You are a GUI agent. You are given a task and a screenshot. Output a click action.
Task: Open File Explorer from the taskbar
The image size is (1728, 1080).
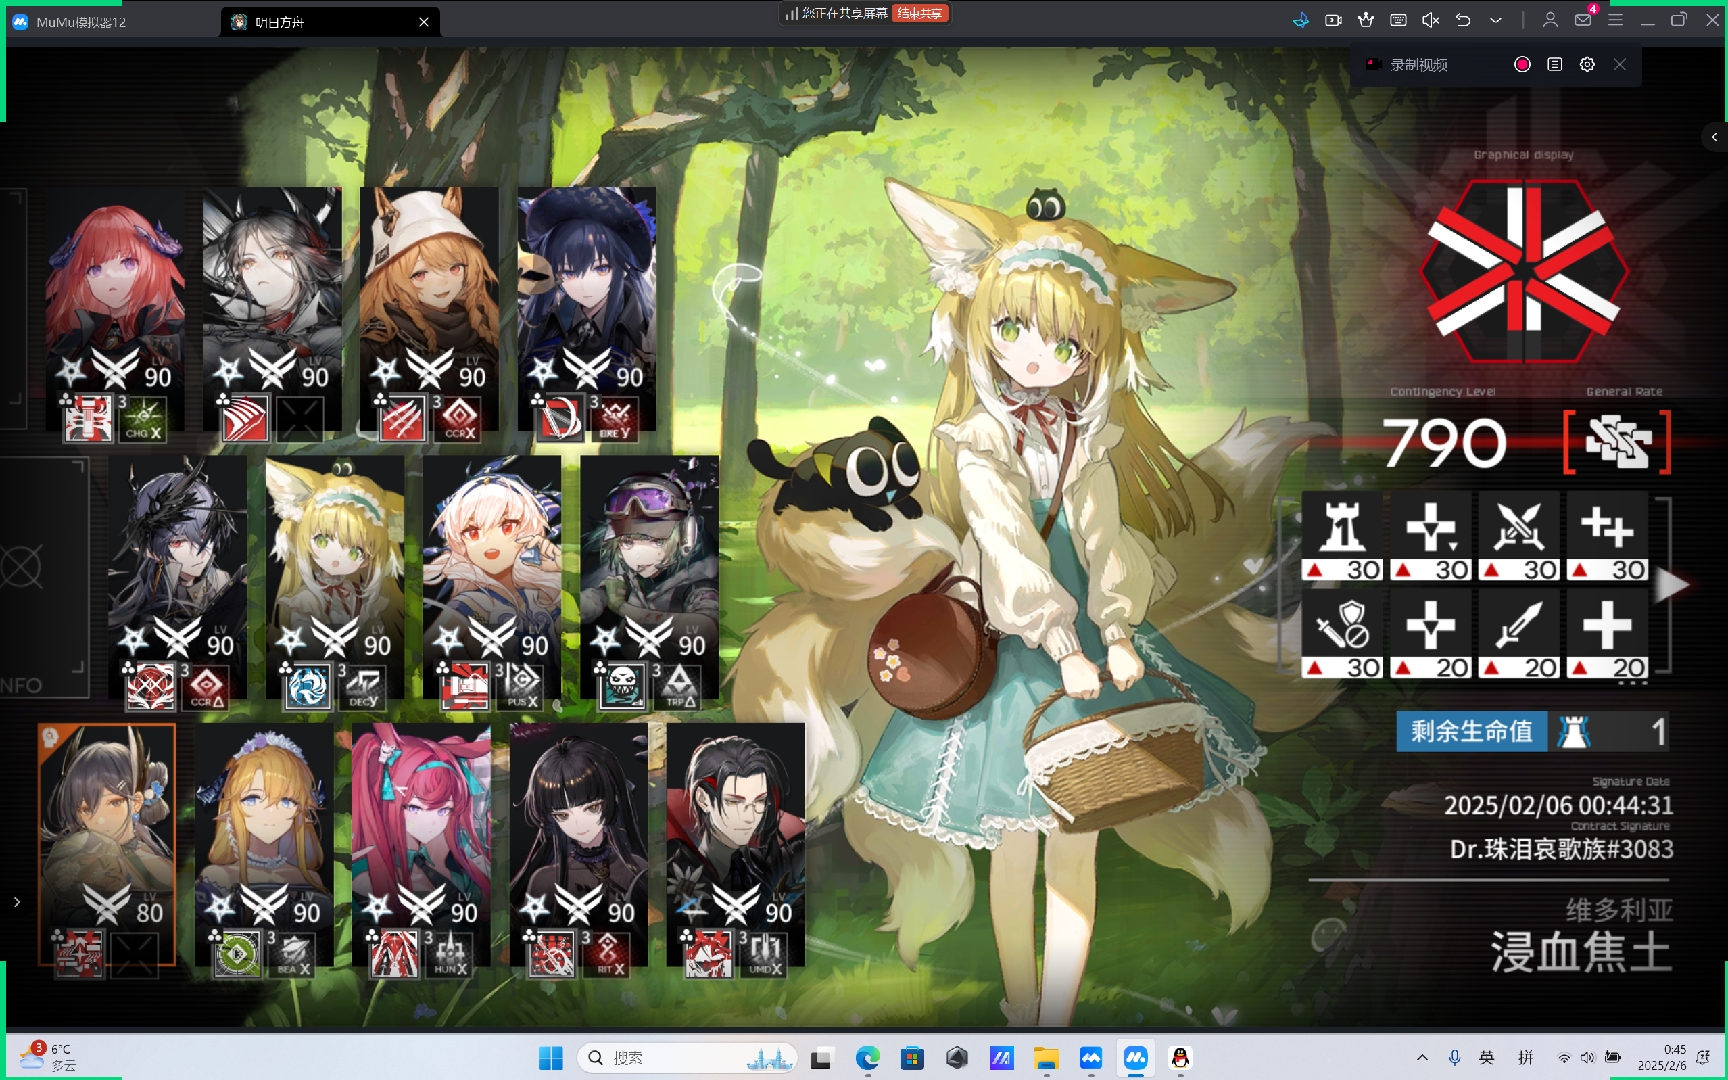1046,1058
